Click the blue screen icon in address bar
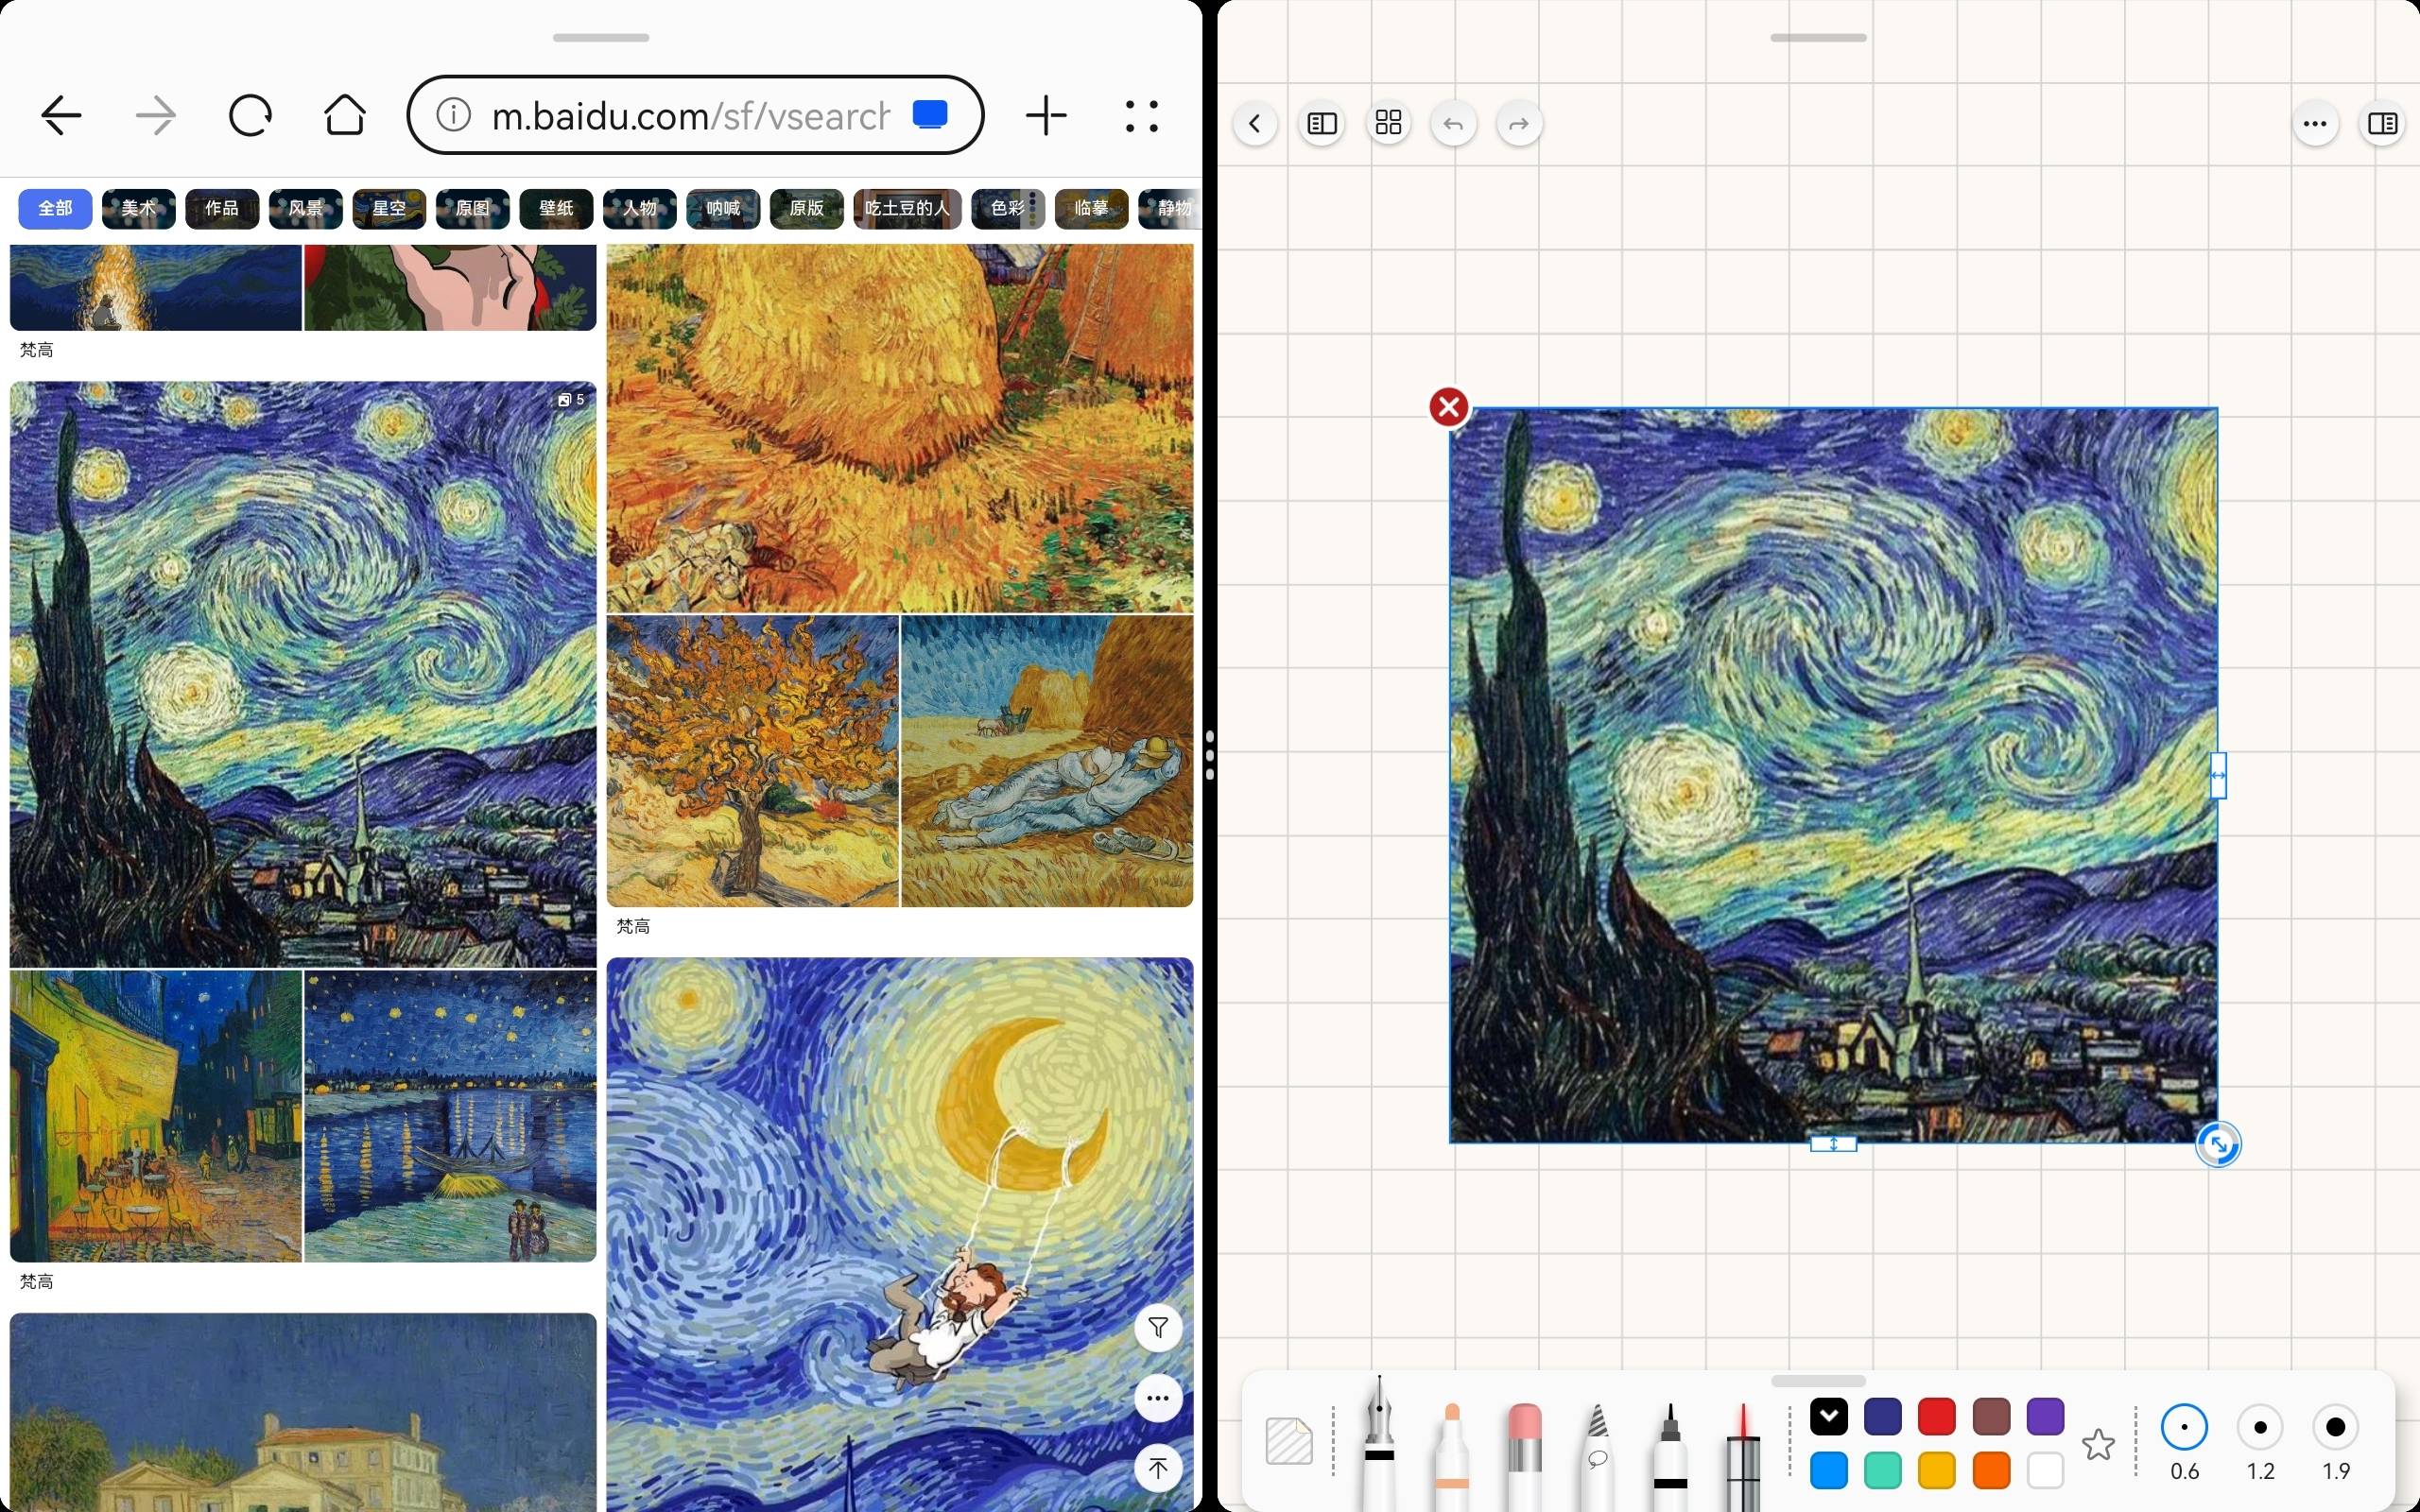This screenshot has width=2420, height=1512. coord(930,115)
